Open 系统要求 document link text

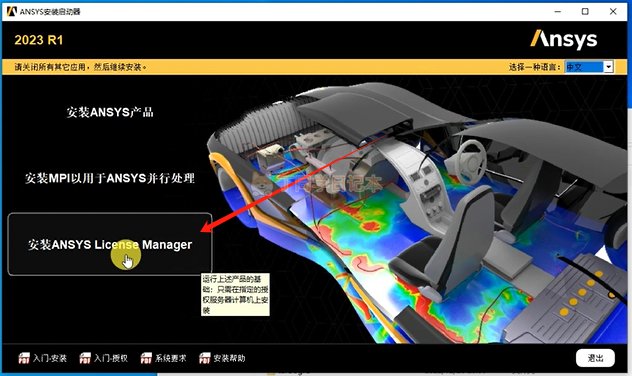(x=170, y=358)
